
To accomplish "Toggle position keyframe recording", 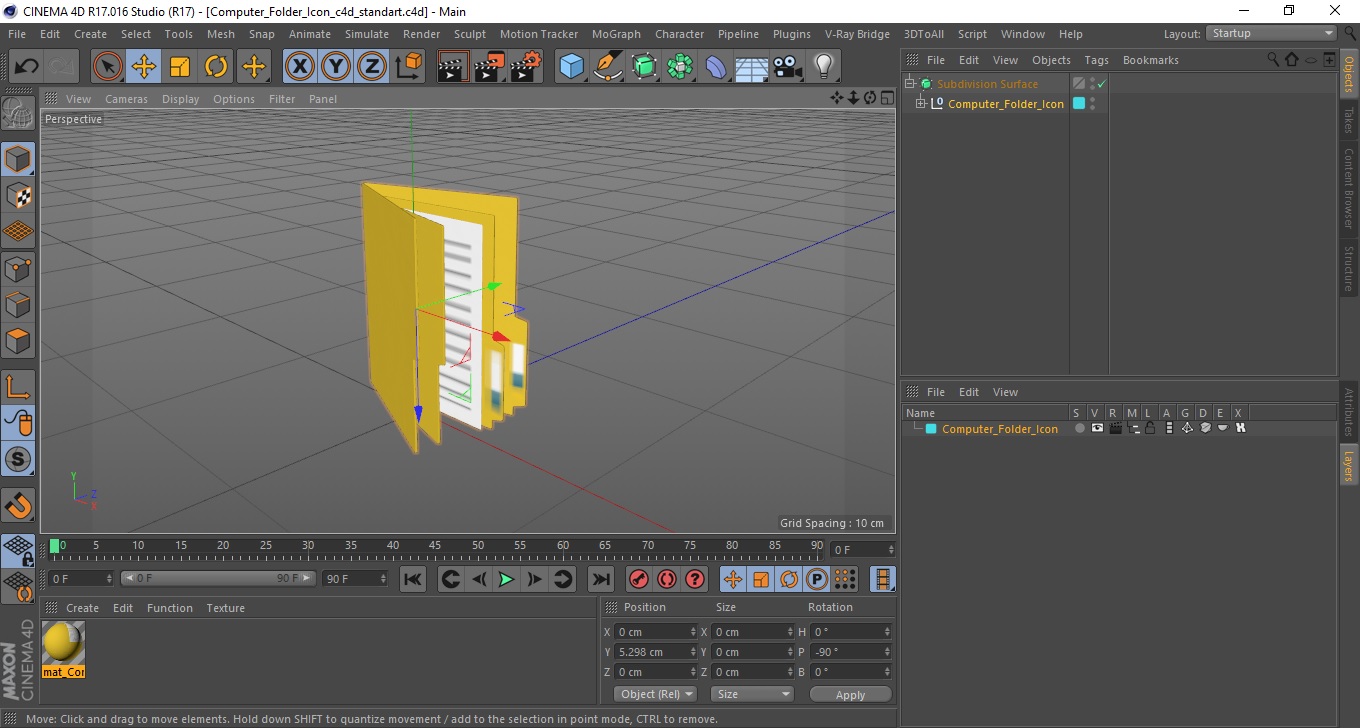I will click(x=733, y=579).
